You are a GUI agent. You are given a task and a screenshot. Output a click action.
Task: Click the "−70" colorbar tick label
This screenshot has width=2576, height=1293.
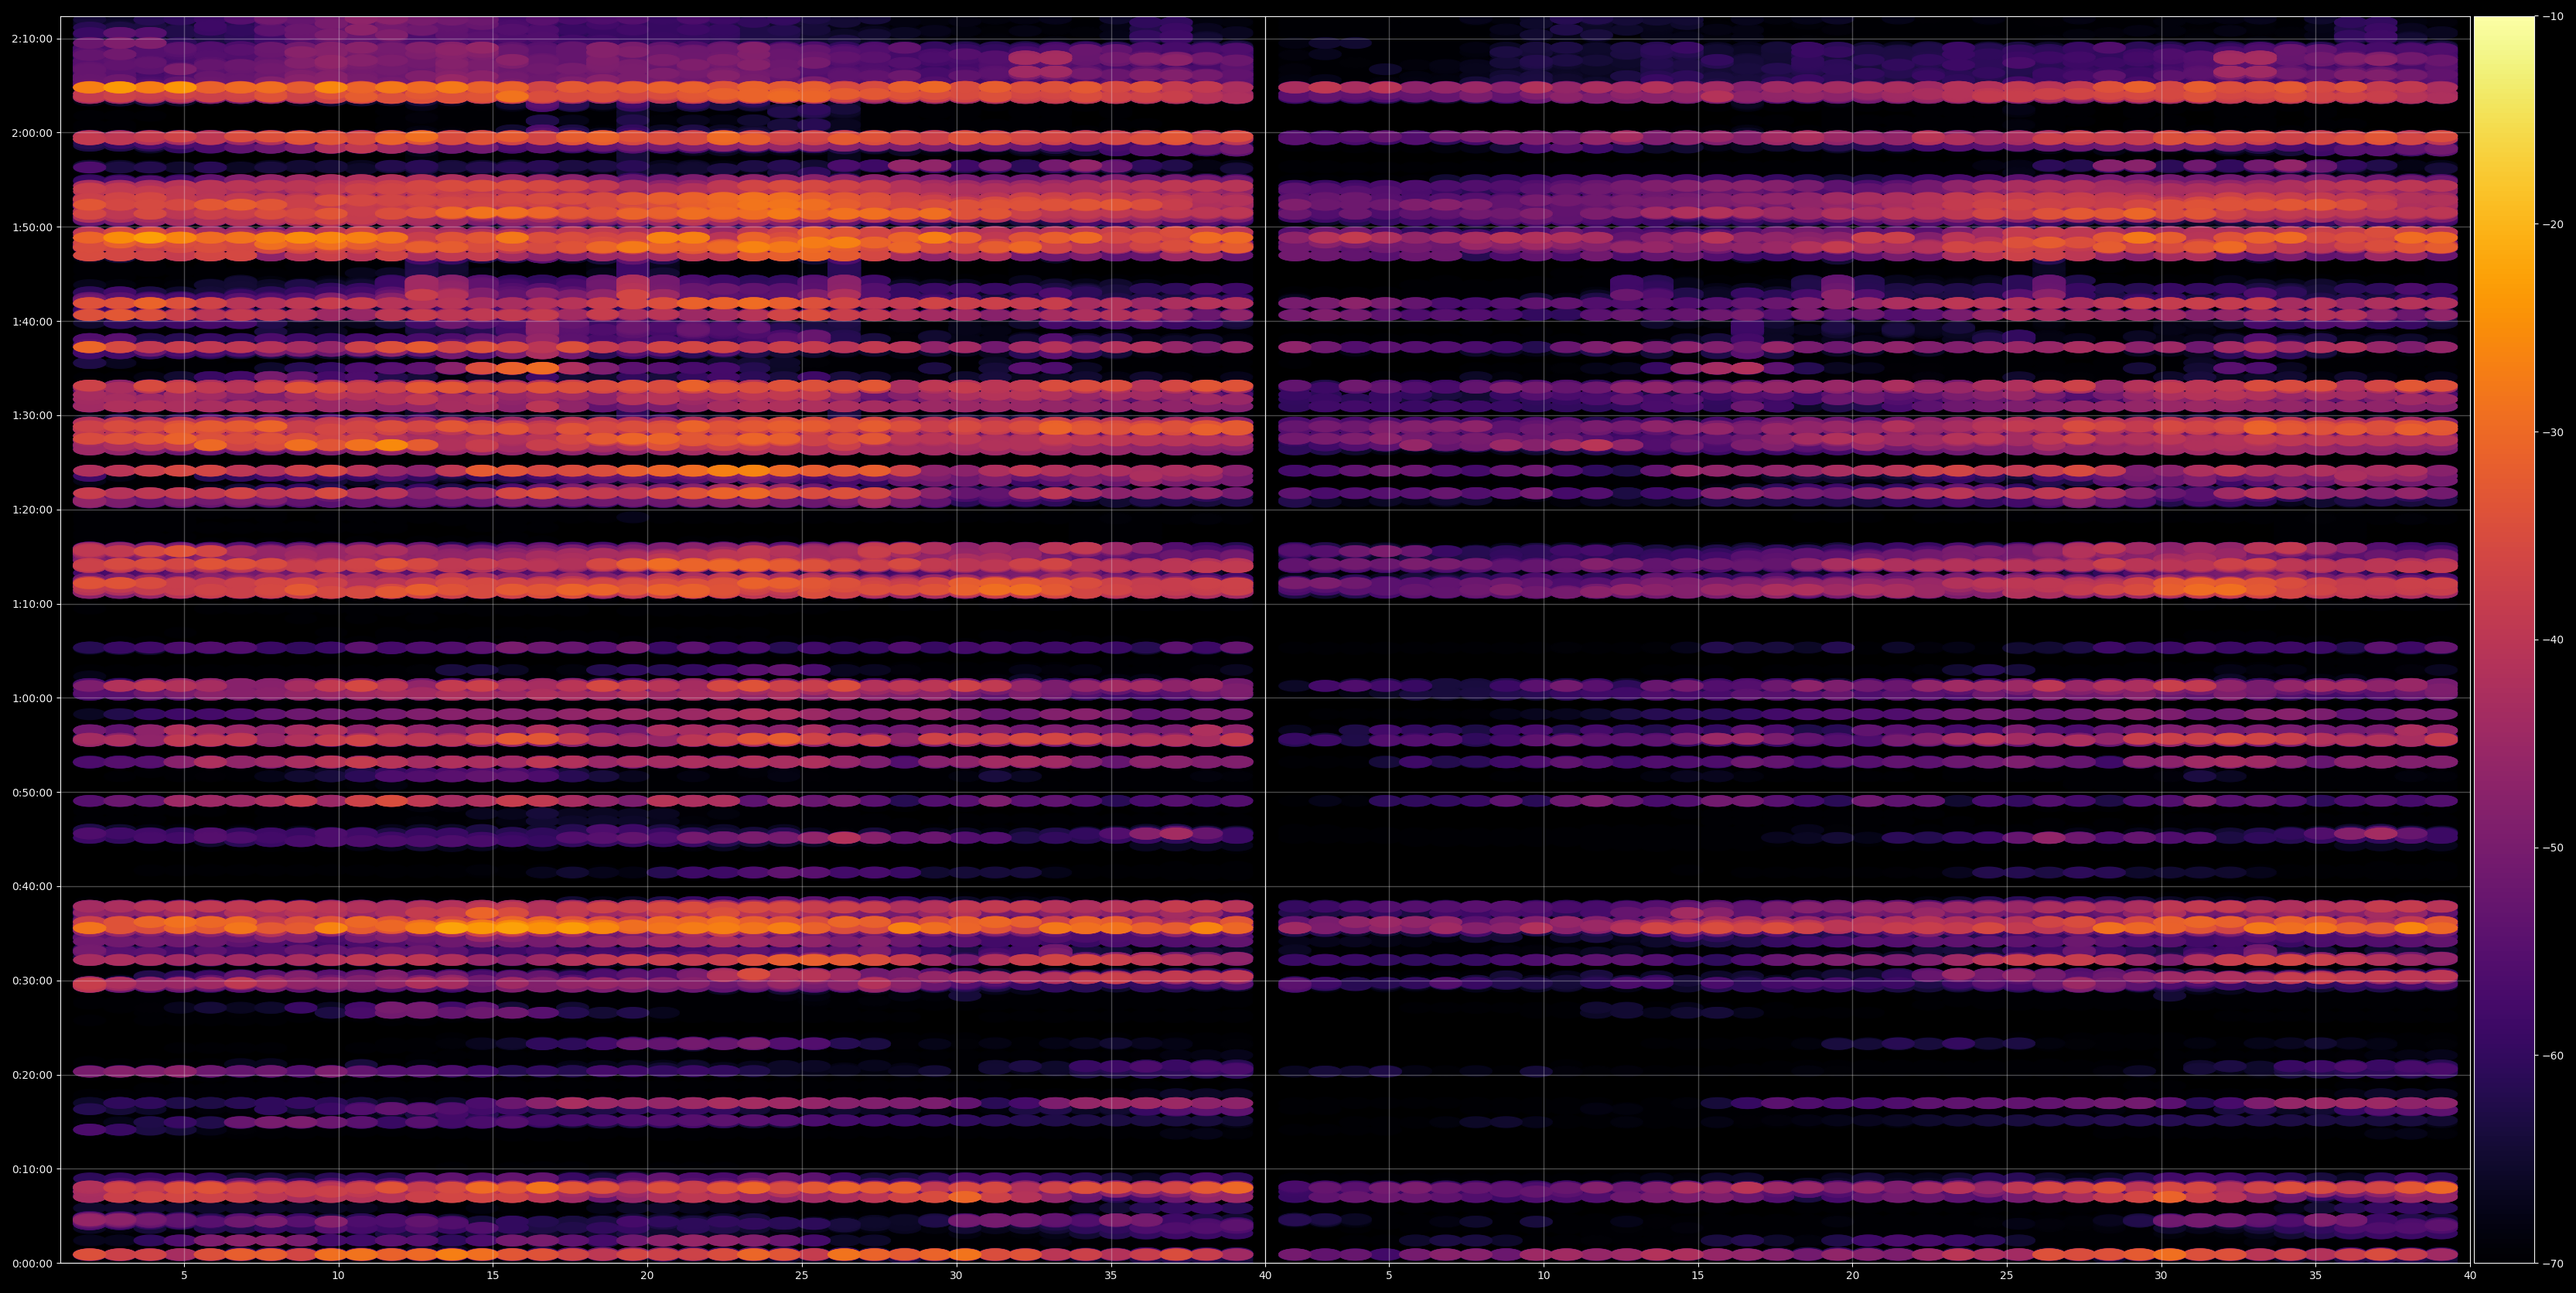click(2553, 1263)
